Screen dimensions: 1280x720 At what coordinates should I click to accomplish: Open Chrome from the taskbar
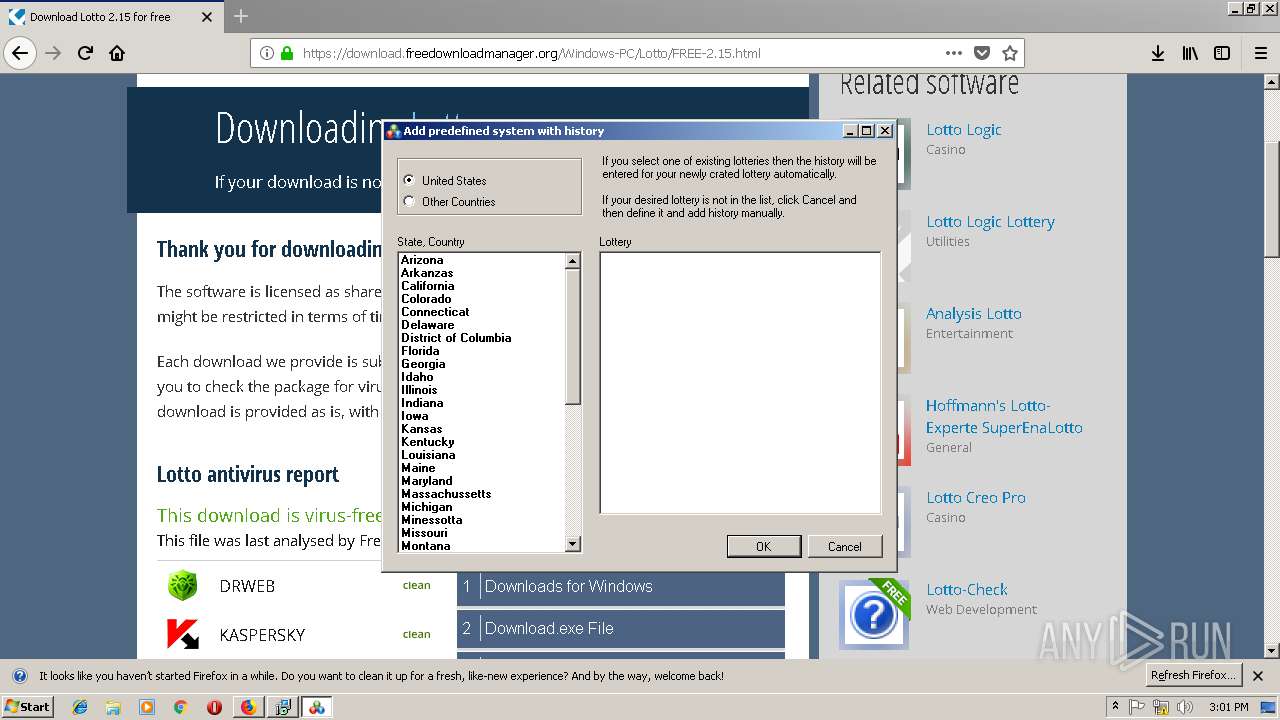180,707
